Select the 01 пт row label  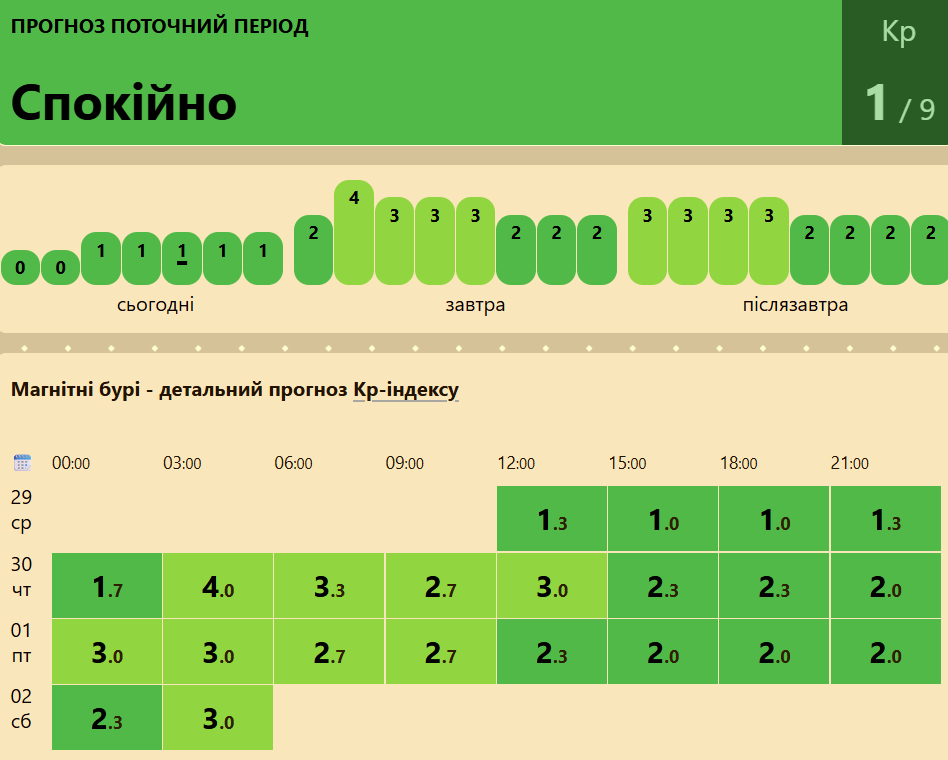pos(22,641)
